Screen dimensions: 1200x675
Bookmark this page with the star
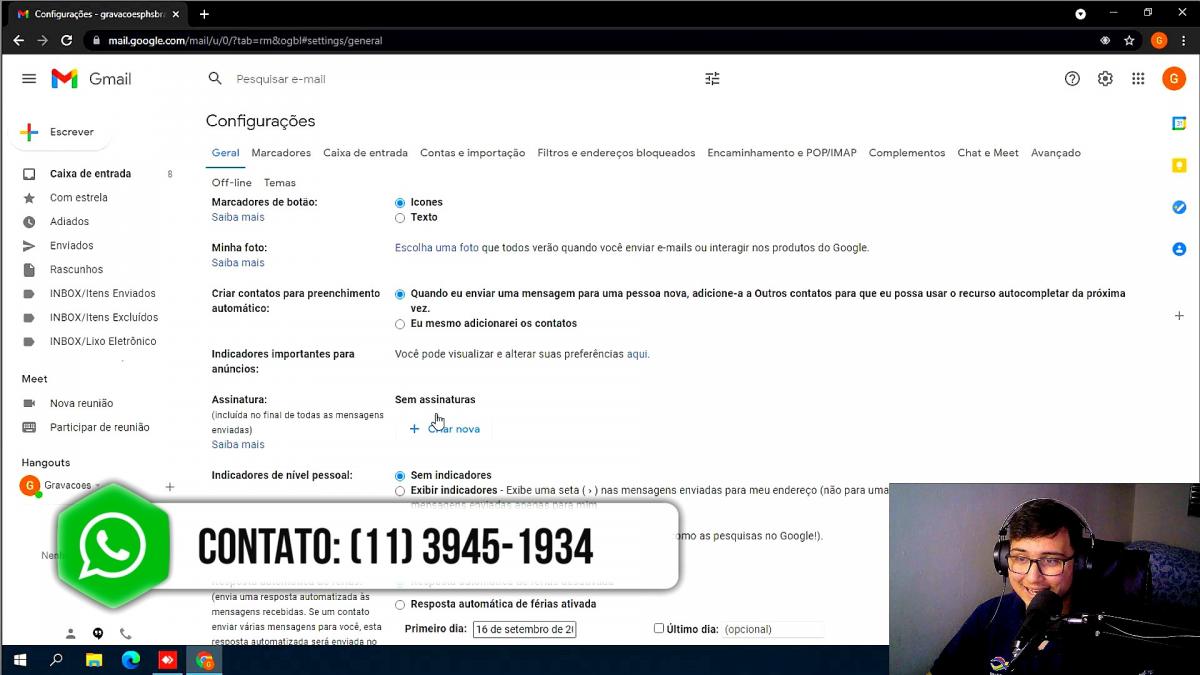pos(1129,41)
